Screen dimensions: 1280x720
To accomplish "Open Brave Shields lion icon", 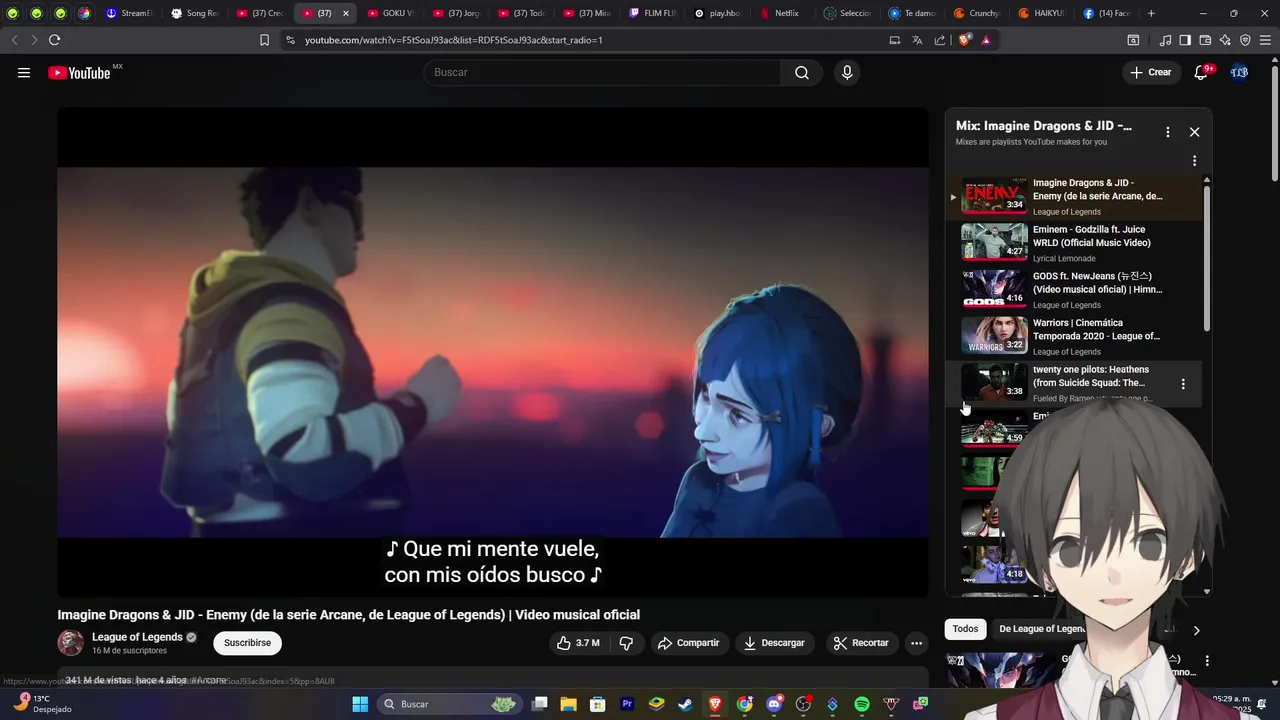I will point(964,40).
